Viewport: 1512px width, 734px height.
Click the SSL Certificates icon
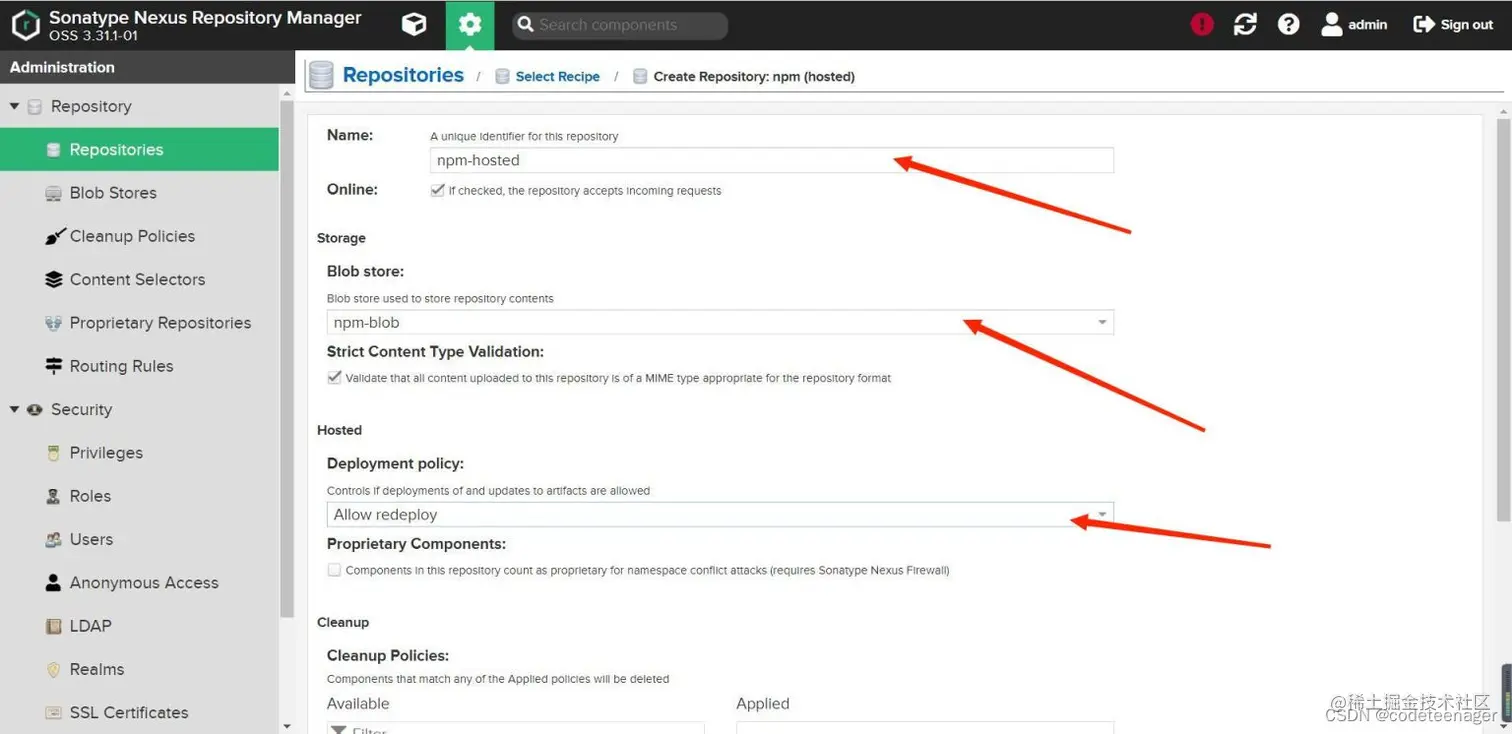(54, 713)
